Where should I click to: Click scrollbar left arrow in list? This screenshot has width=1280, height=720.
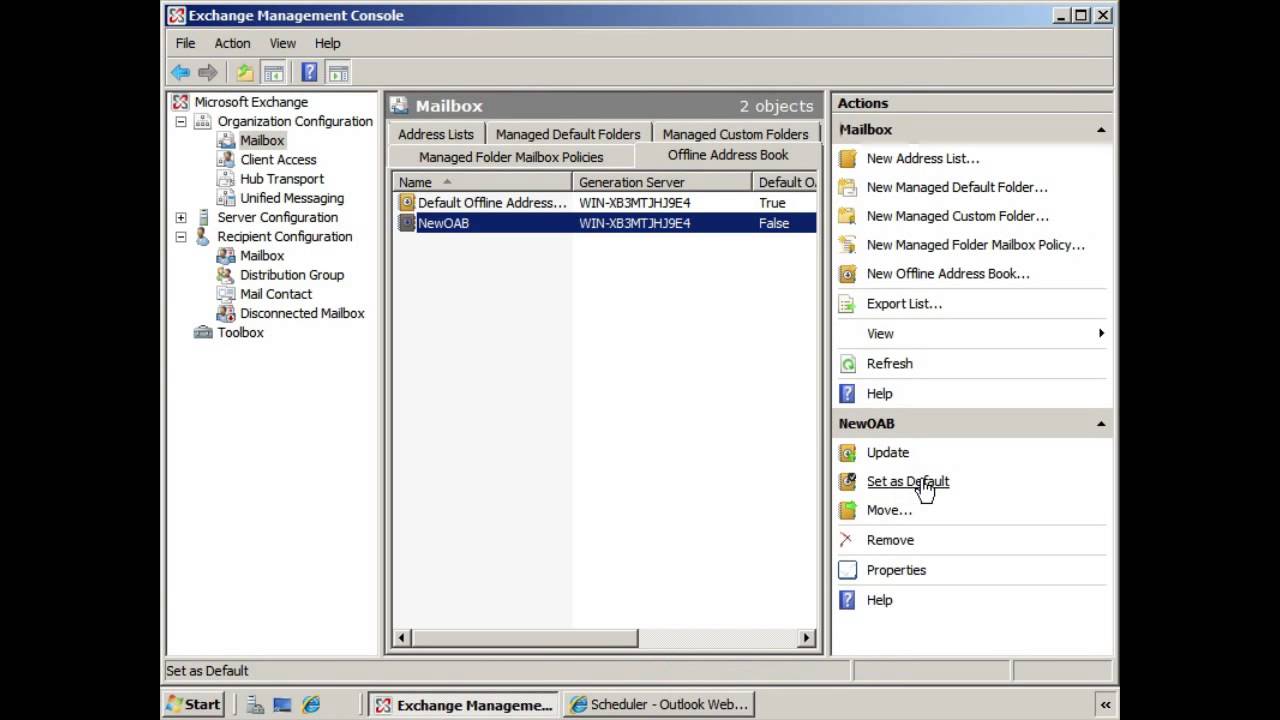[402, 638]
